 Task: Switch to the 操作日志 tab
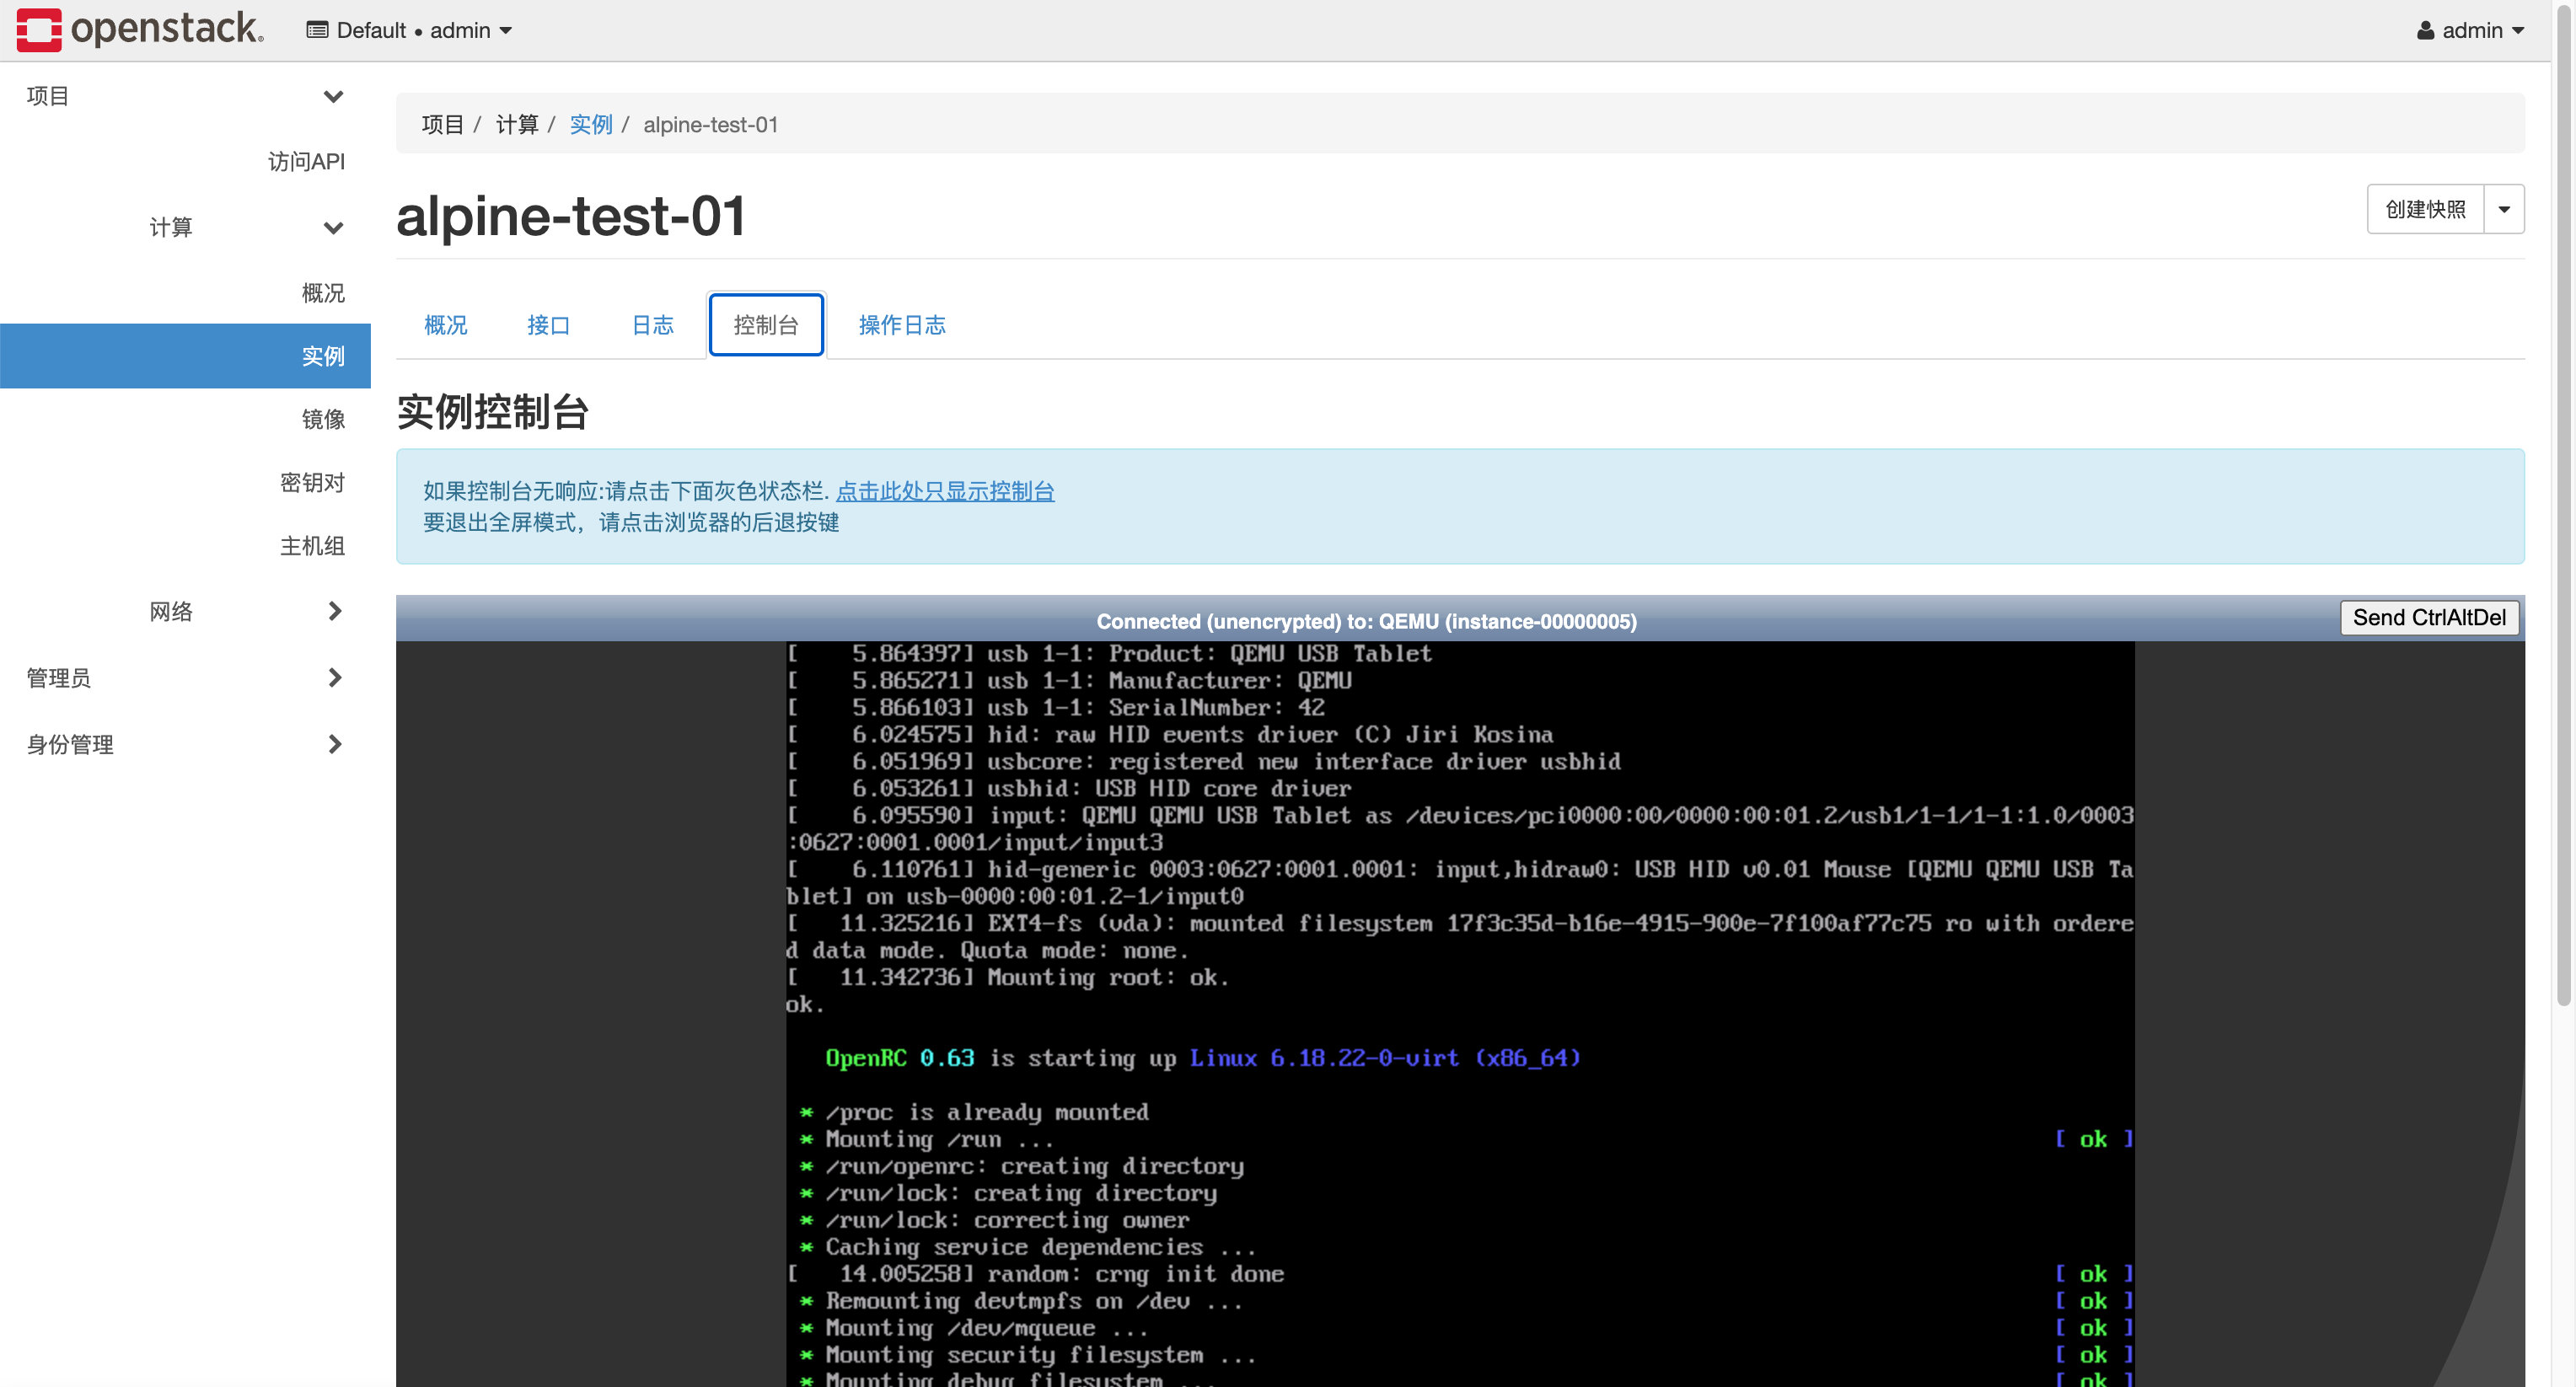902,325
